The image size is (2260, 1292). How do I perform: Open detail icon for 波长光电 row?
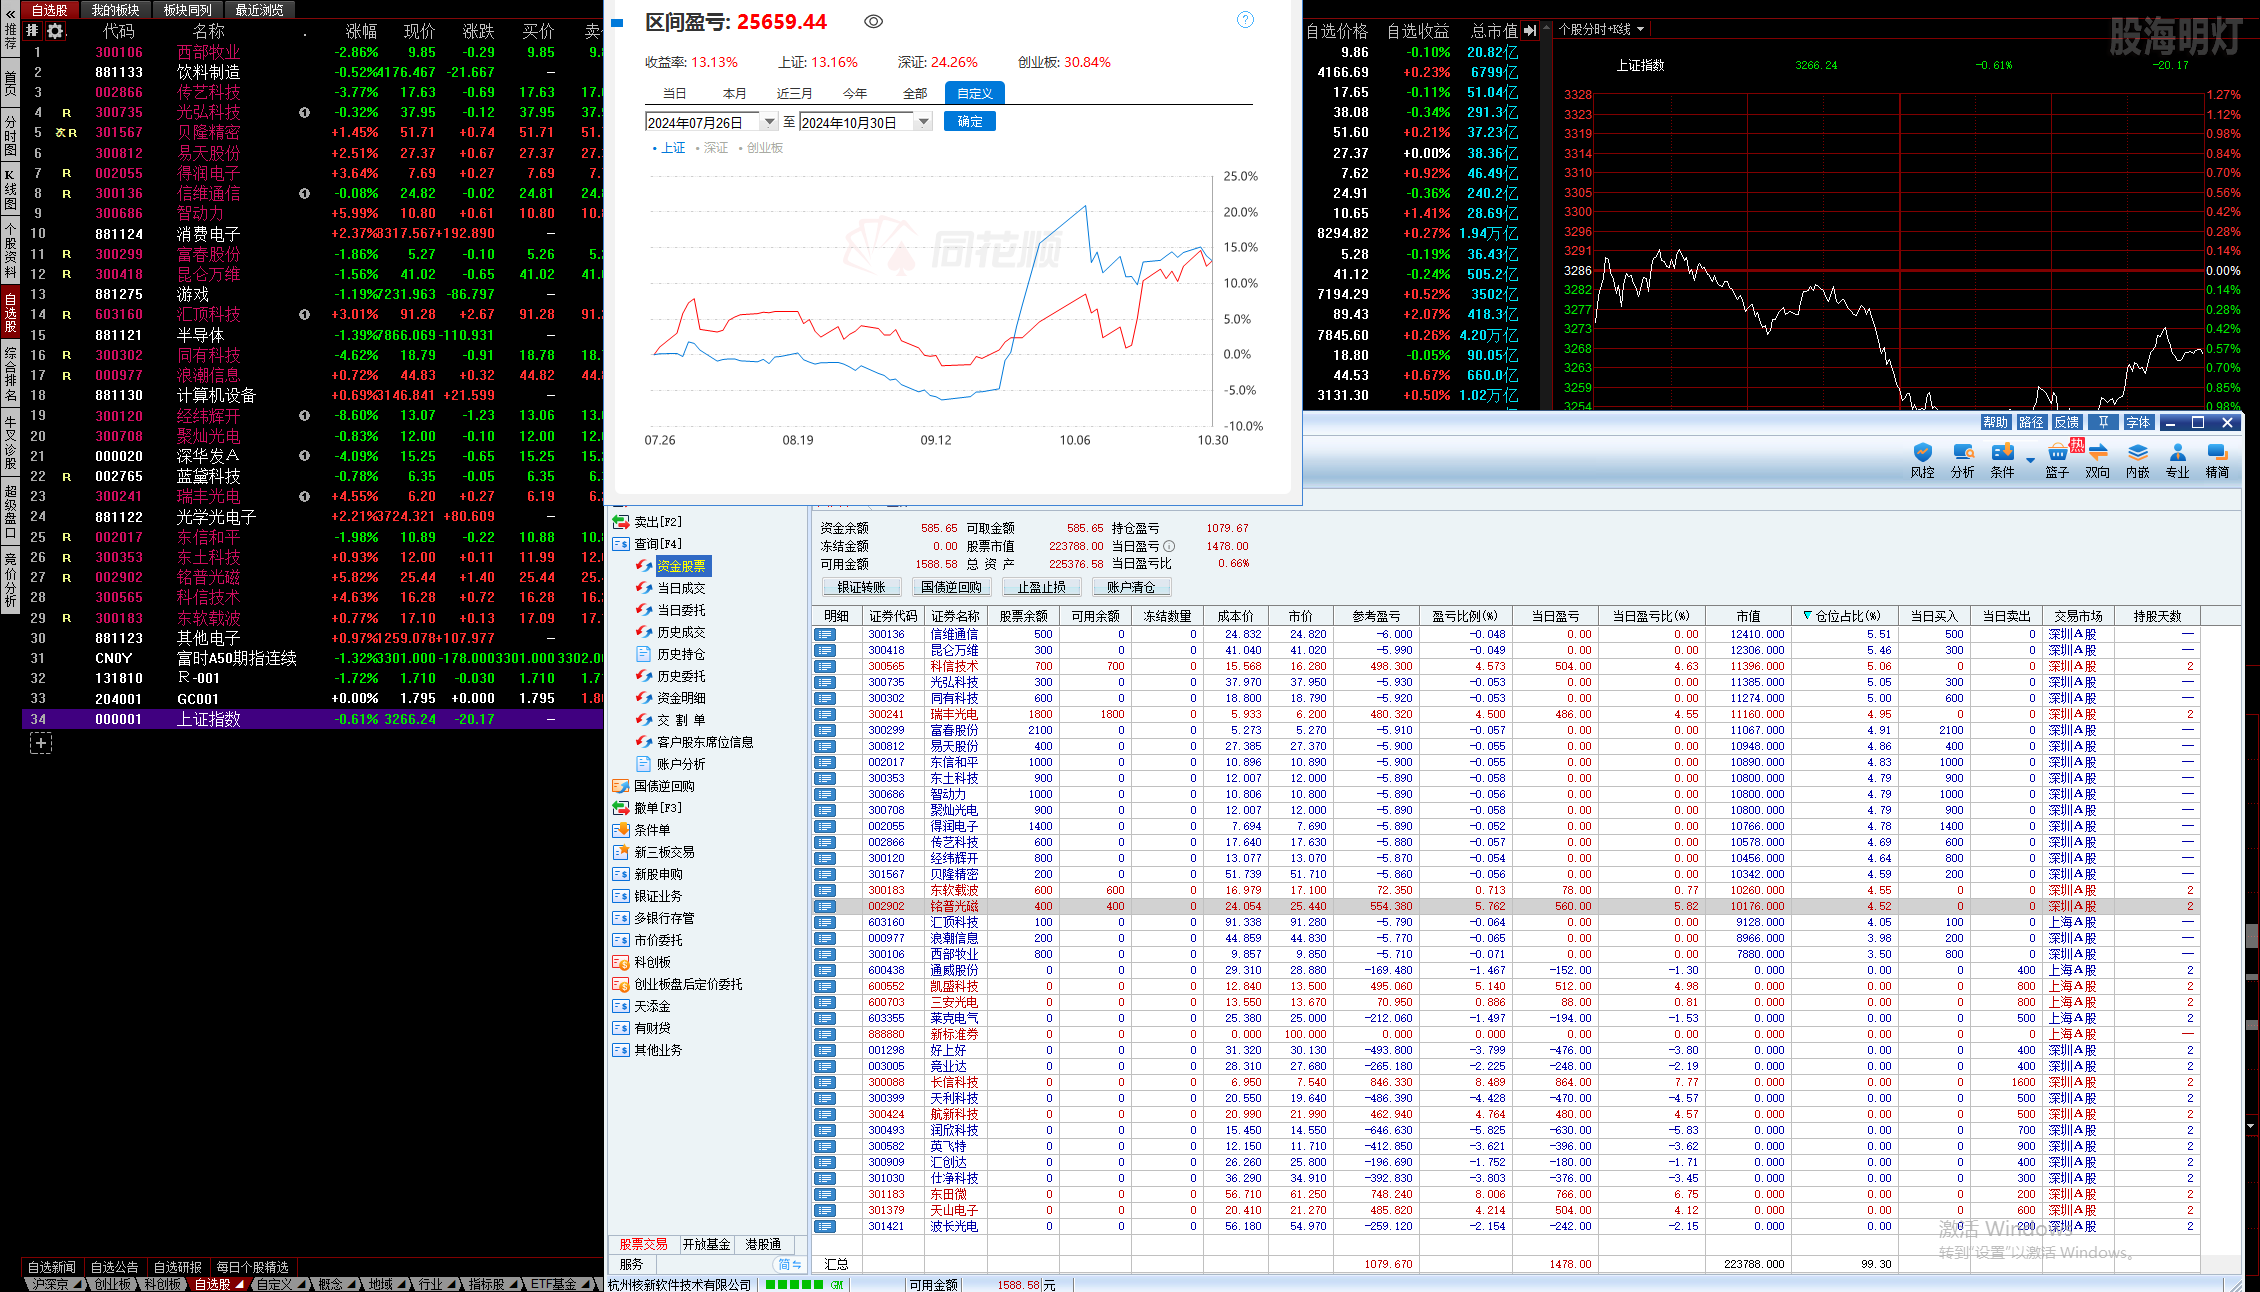click(x=825, y=1226)
